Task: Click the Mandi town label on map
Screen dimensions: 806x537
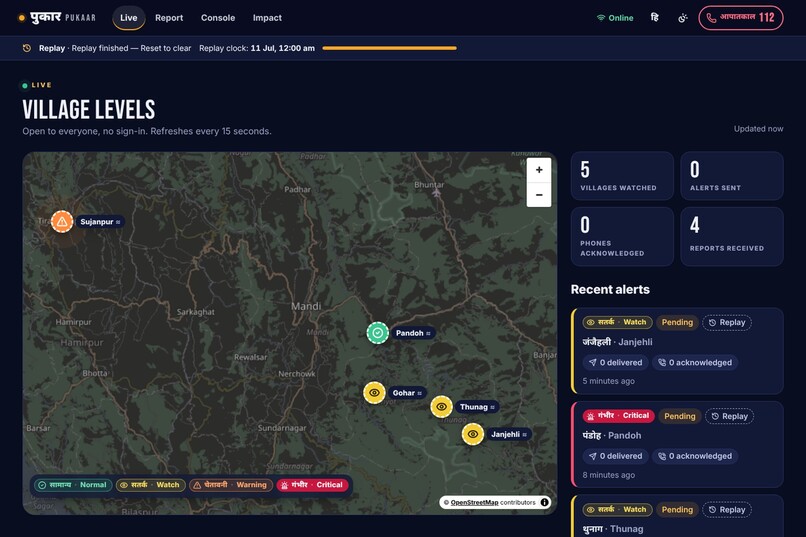Action: [x=306, y=306]
